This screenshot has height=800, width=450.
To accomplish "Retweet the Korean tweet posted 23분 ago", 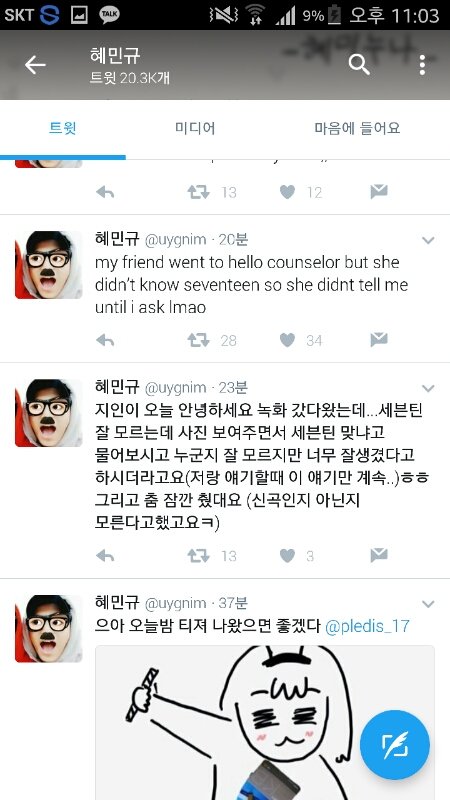I will [198, 555].
